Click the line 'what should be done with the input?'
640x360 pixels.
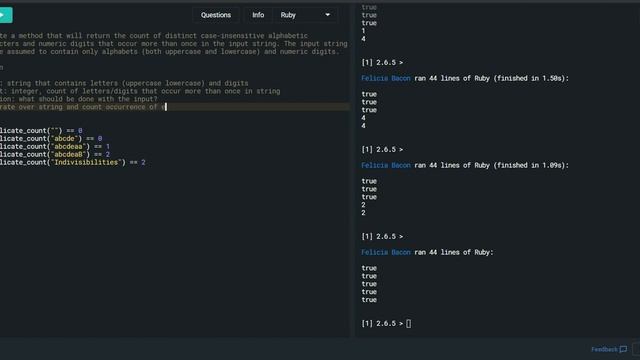point(79,99)
